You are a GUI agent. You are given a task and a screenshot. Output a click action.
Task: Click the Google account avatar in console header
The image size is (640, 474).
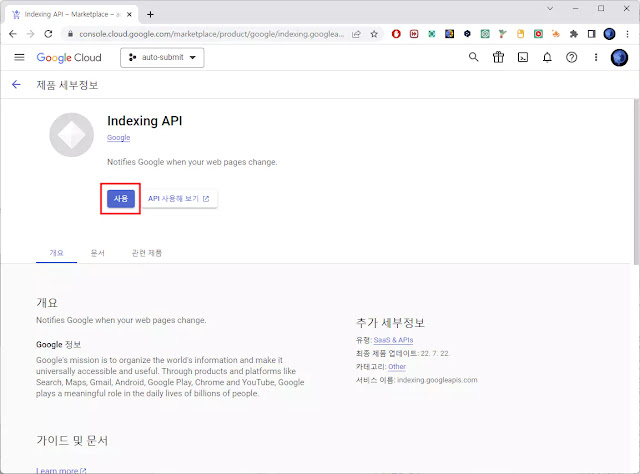click(x=619, y=58)
